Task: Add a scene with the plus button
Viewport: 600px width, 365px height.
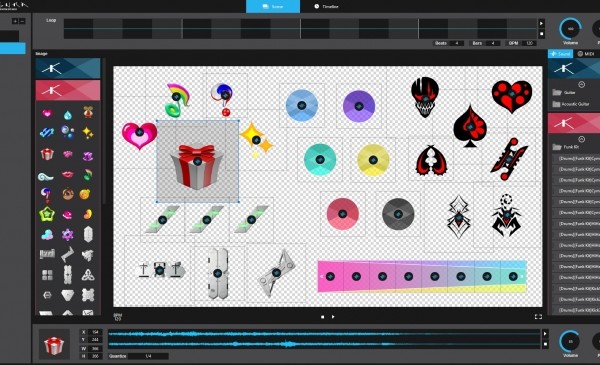Action: click(x=15, y=21)
